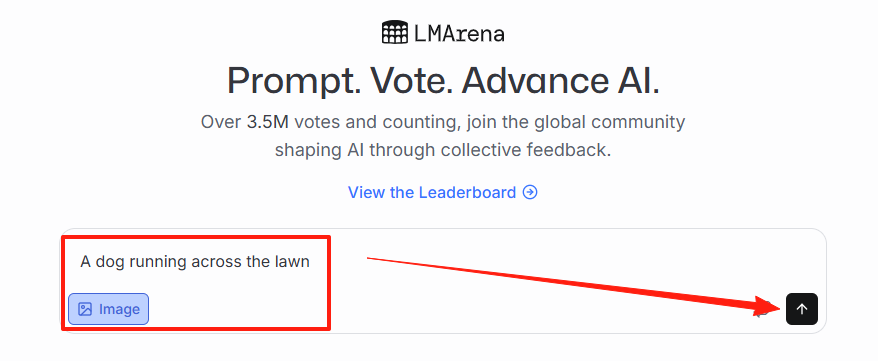This screenshot has width=878, height=361.
Task: Submit the prompt with the up-arrow button
Action: click(802, 309)
